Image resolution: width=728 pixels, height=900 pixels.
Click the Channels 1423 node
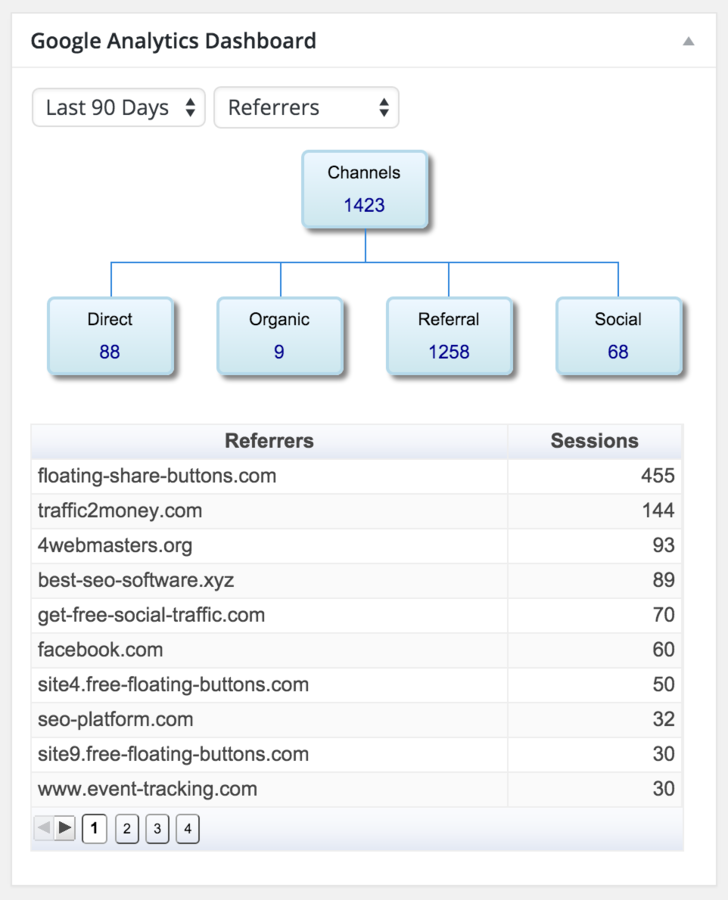coord(365,190)
